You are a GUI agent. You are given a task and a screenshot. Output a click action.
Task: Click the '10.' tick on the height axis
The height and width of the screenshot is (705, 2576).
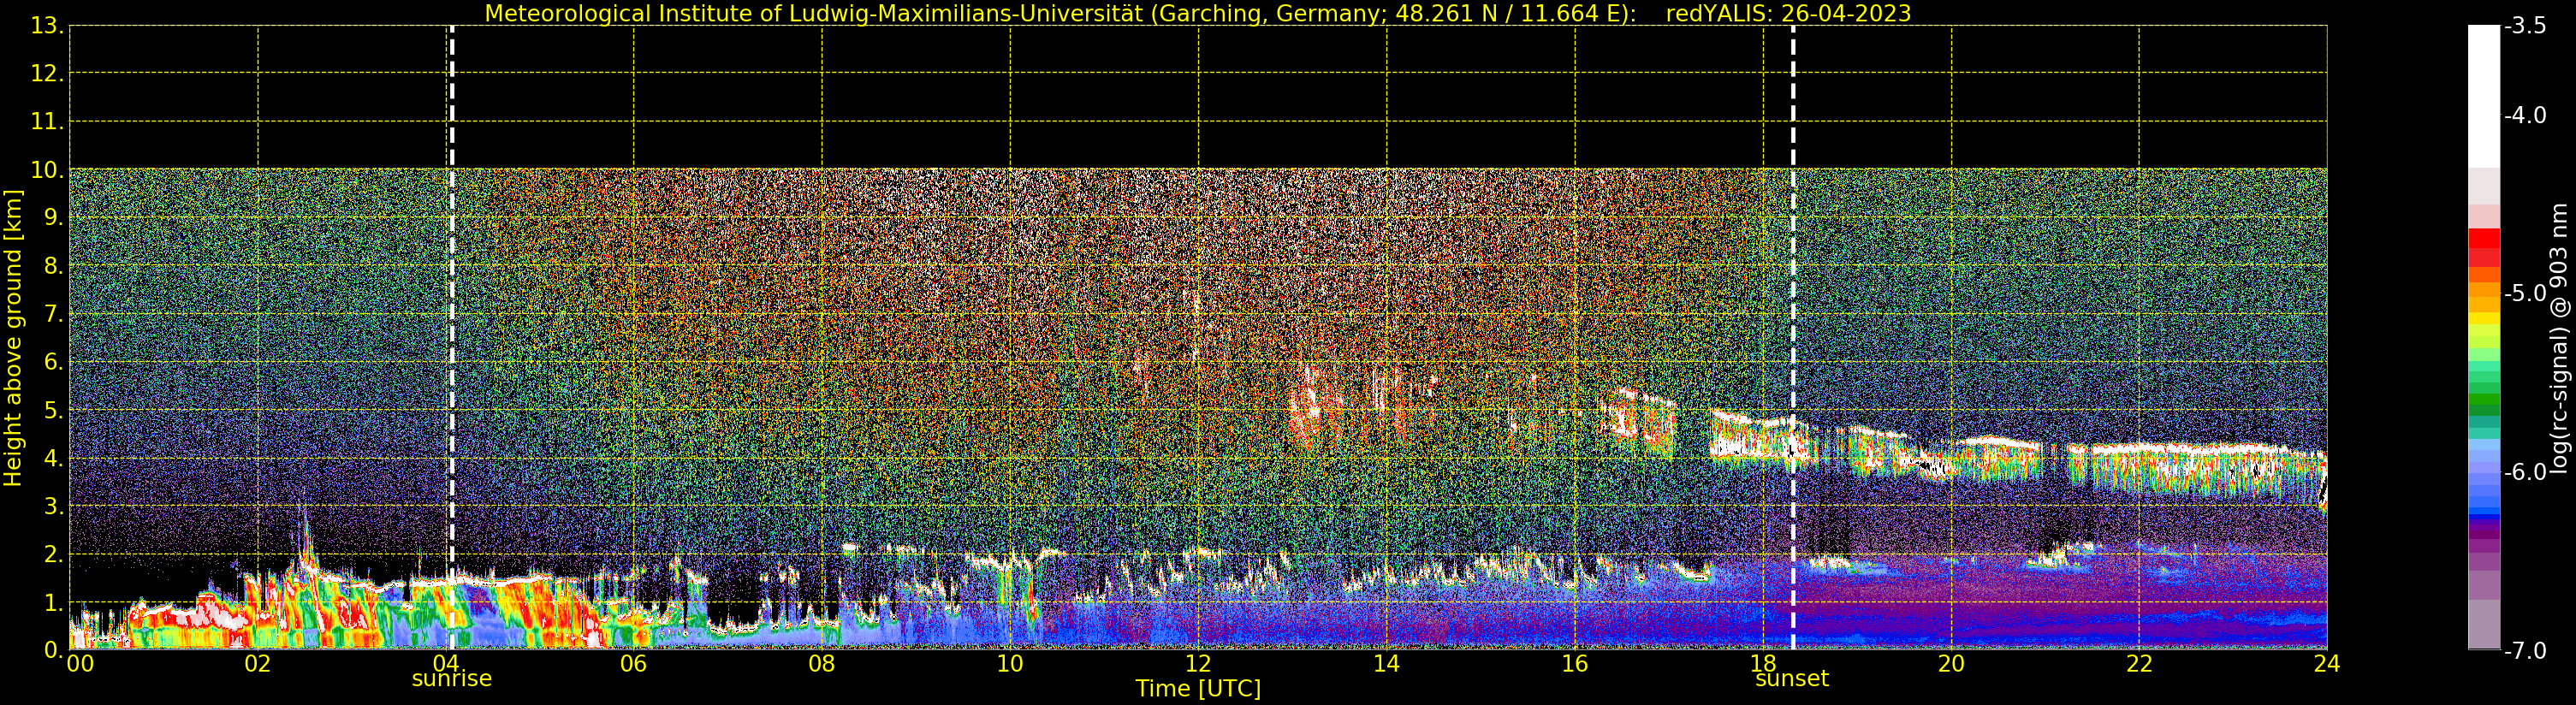47,170
